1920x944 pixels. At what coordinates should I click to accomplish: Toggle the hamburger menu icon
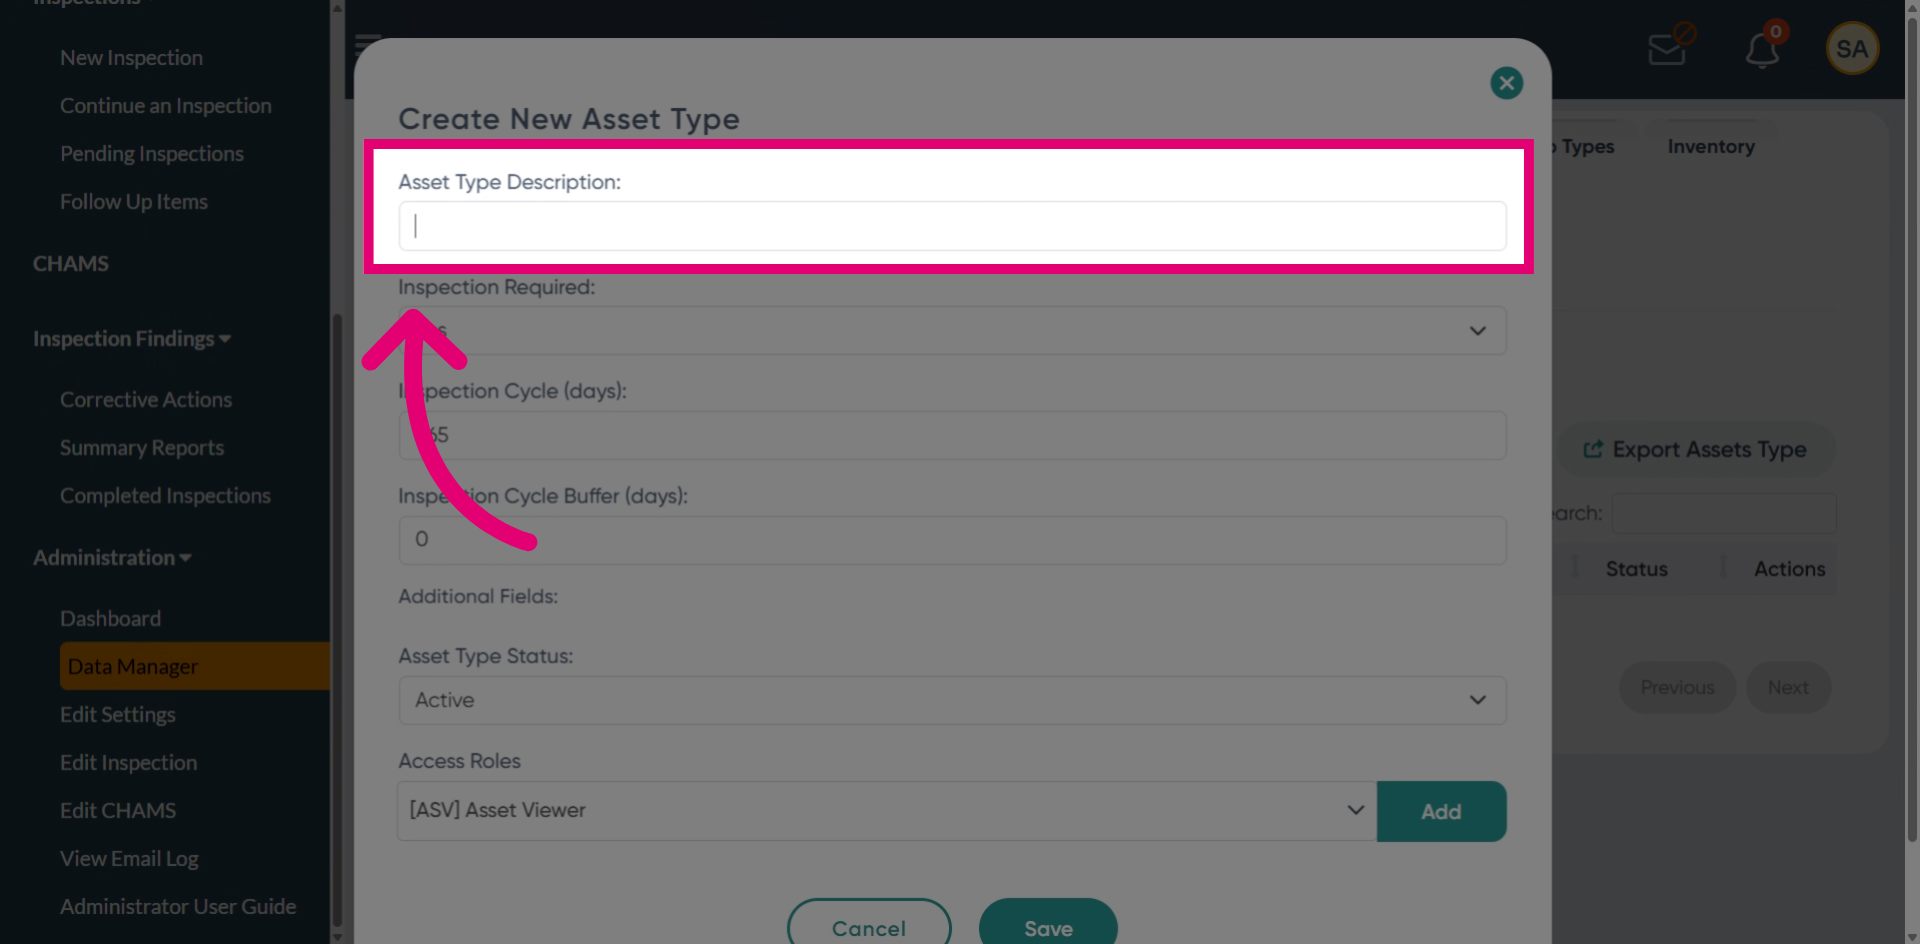pyautogui.click(x=367, y=45)
